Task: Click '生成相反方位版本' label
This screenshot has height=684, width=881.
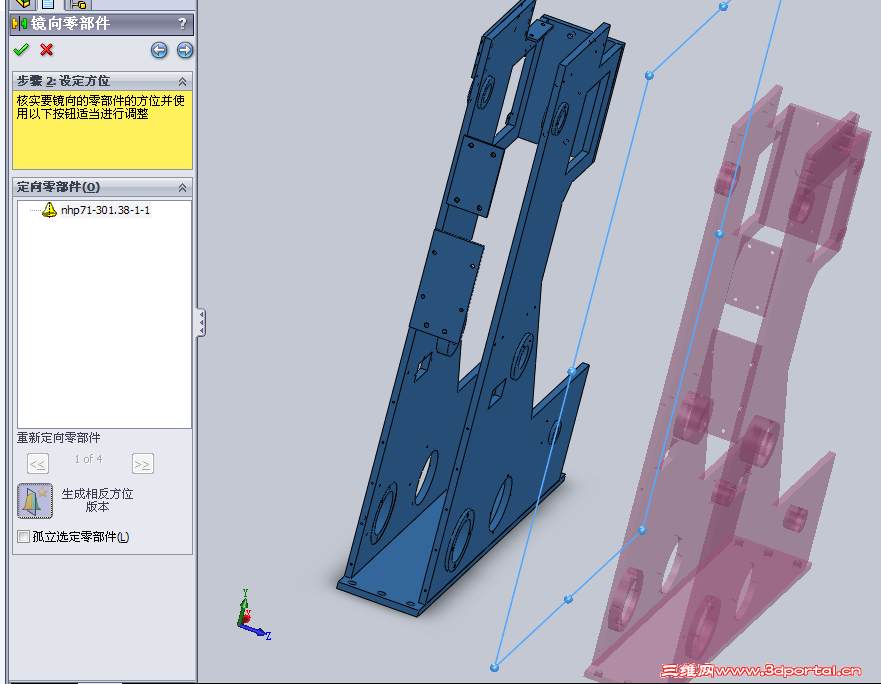Action: click(97, 500)
